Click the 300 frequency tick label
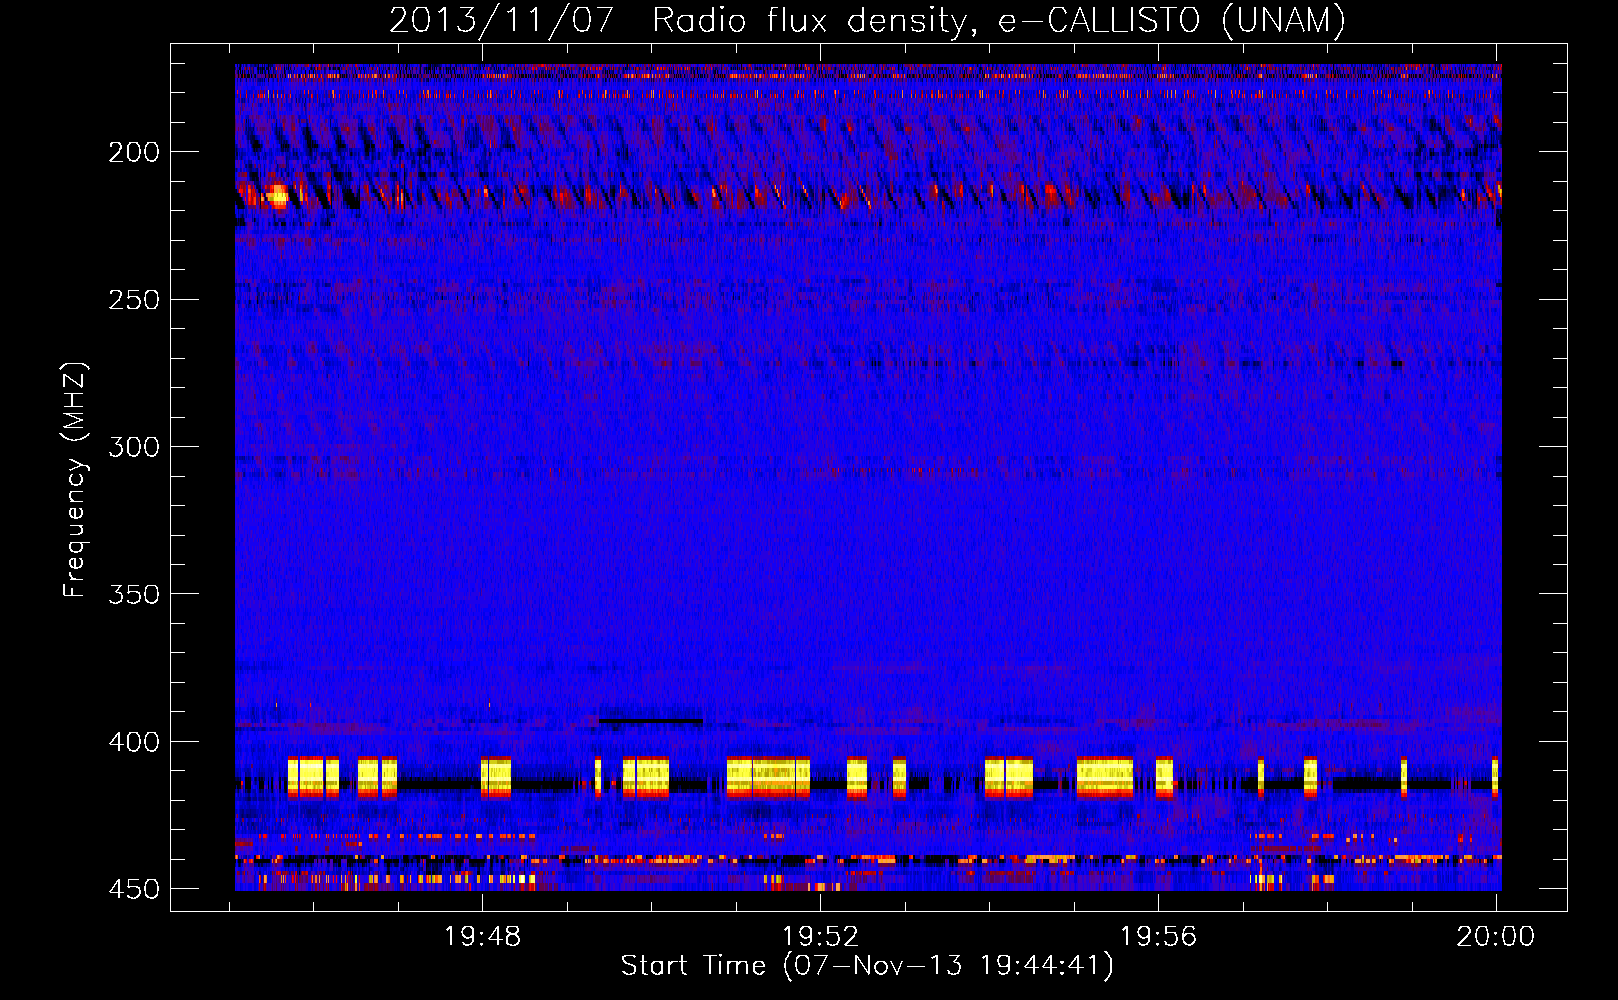This screenshot has height=1000, width=1618. (x=134, y=447)
